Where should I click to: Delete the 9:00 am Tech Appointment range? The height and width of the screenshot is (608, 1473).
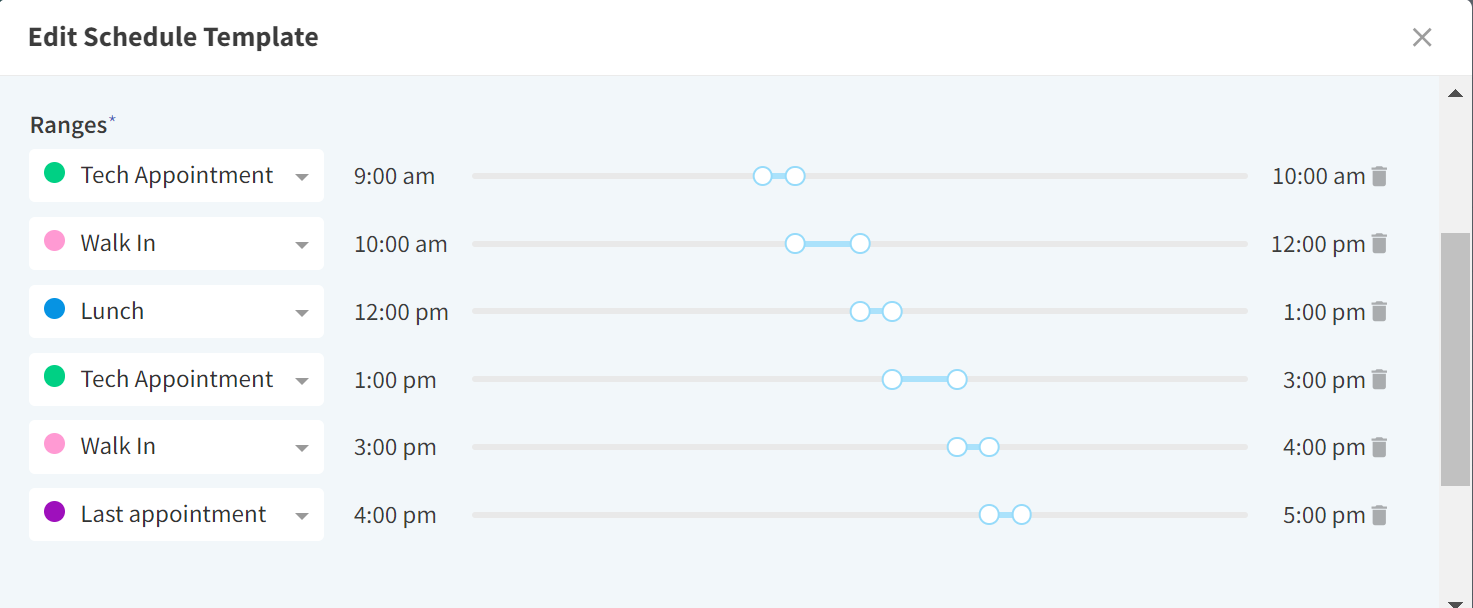tap(1379, 176)
